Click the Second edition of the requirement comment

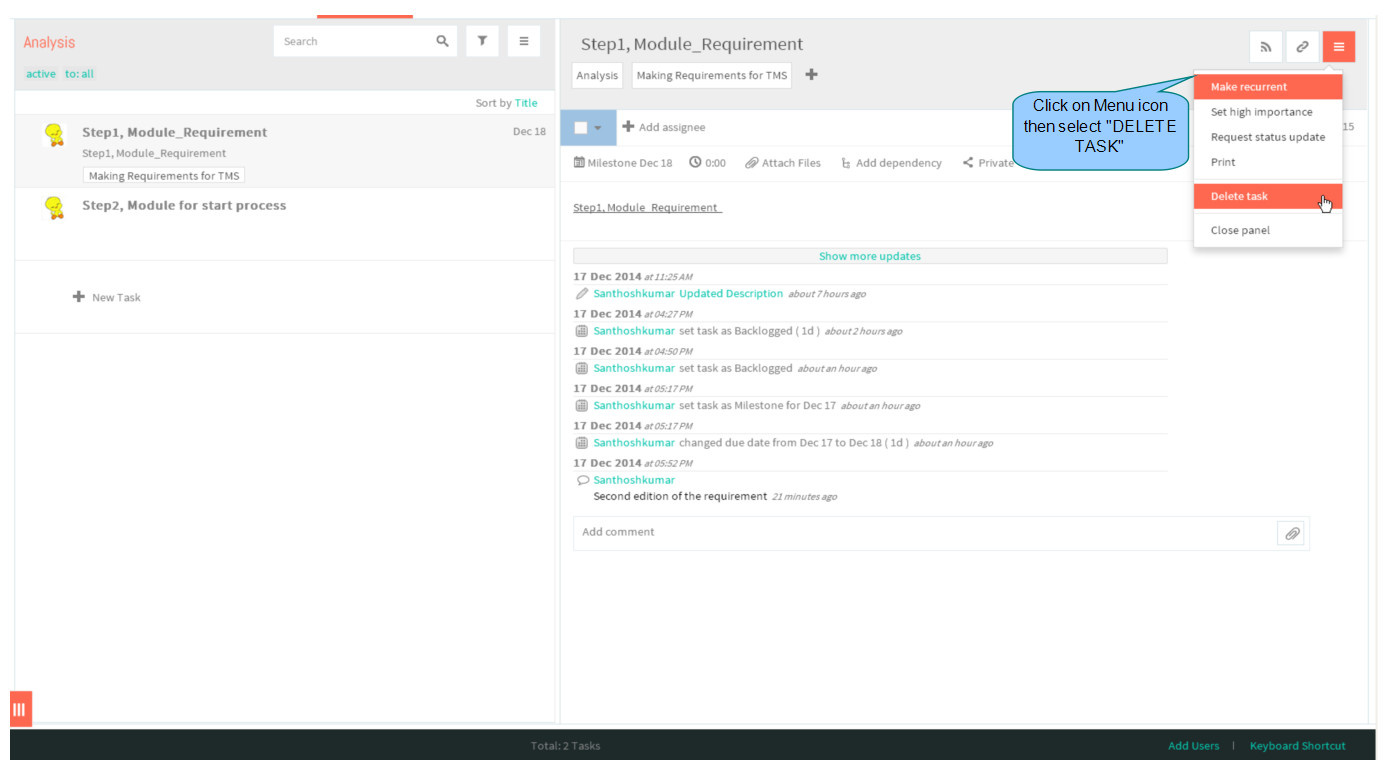pos(680,496)
